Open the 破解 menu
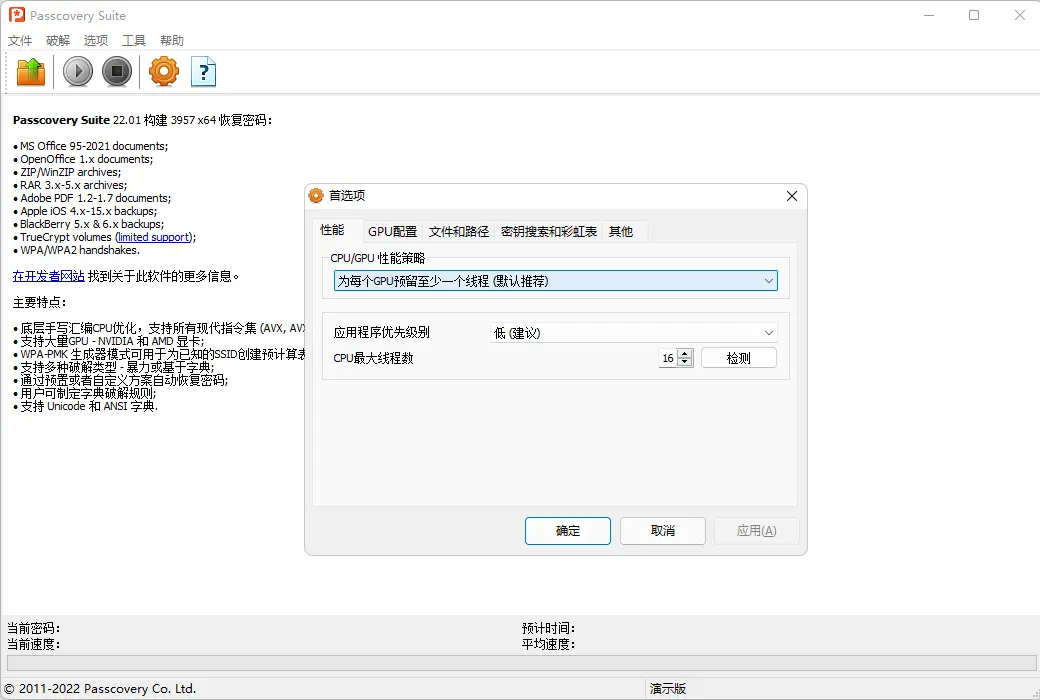The image size is (1040, 700). [x=58, y=40]
